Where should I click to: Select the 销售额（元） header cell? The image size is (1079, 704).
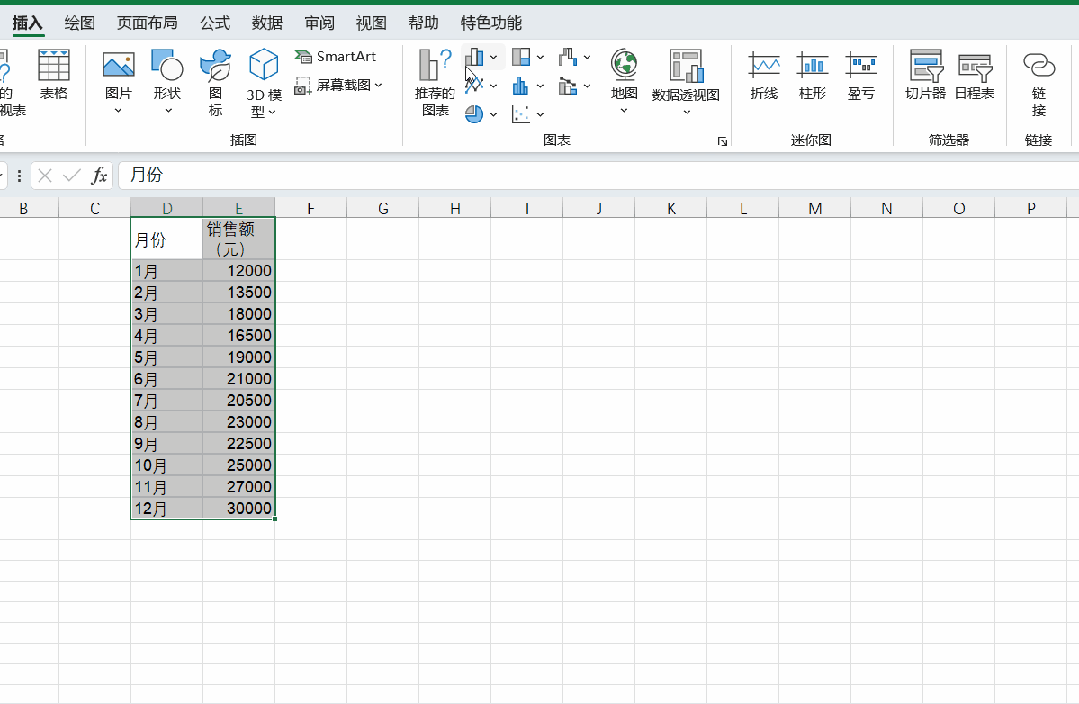239,239
